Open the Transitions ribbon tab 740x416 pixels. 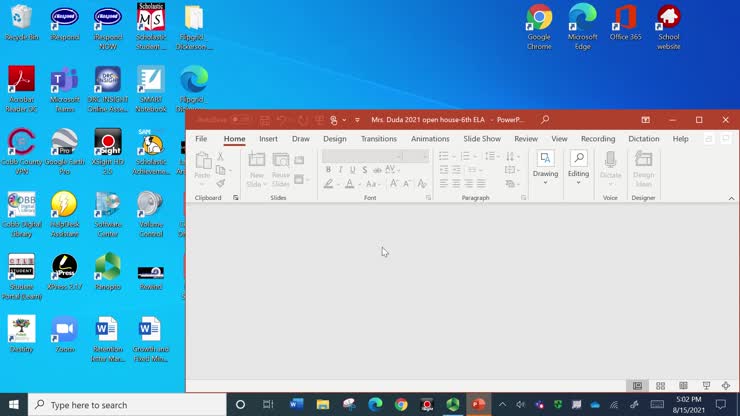378,139
